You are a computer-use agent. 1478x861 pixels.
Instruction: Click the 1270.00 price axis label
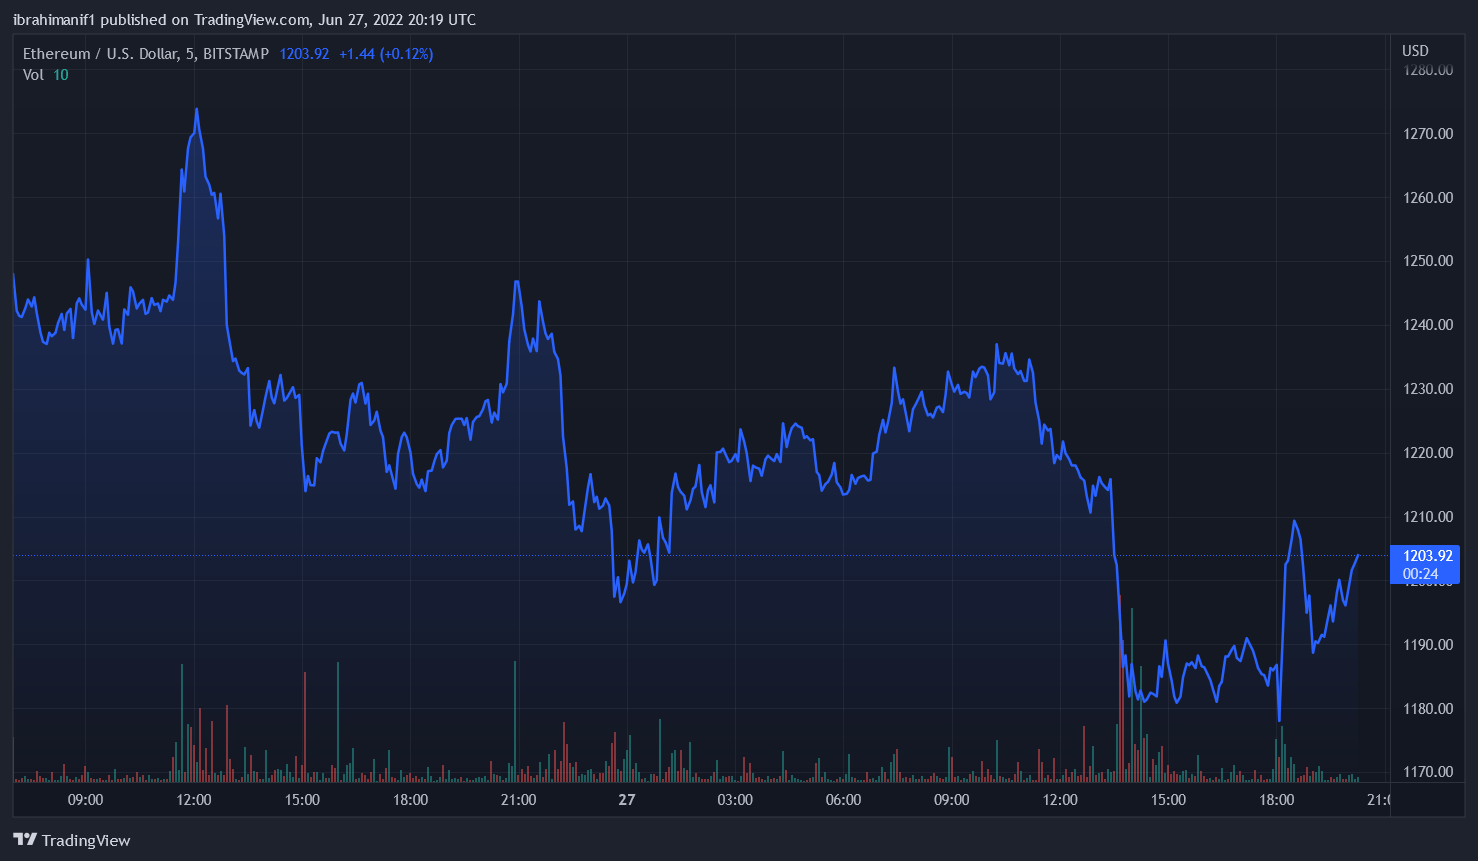[1428, 134]
